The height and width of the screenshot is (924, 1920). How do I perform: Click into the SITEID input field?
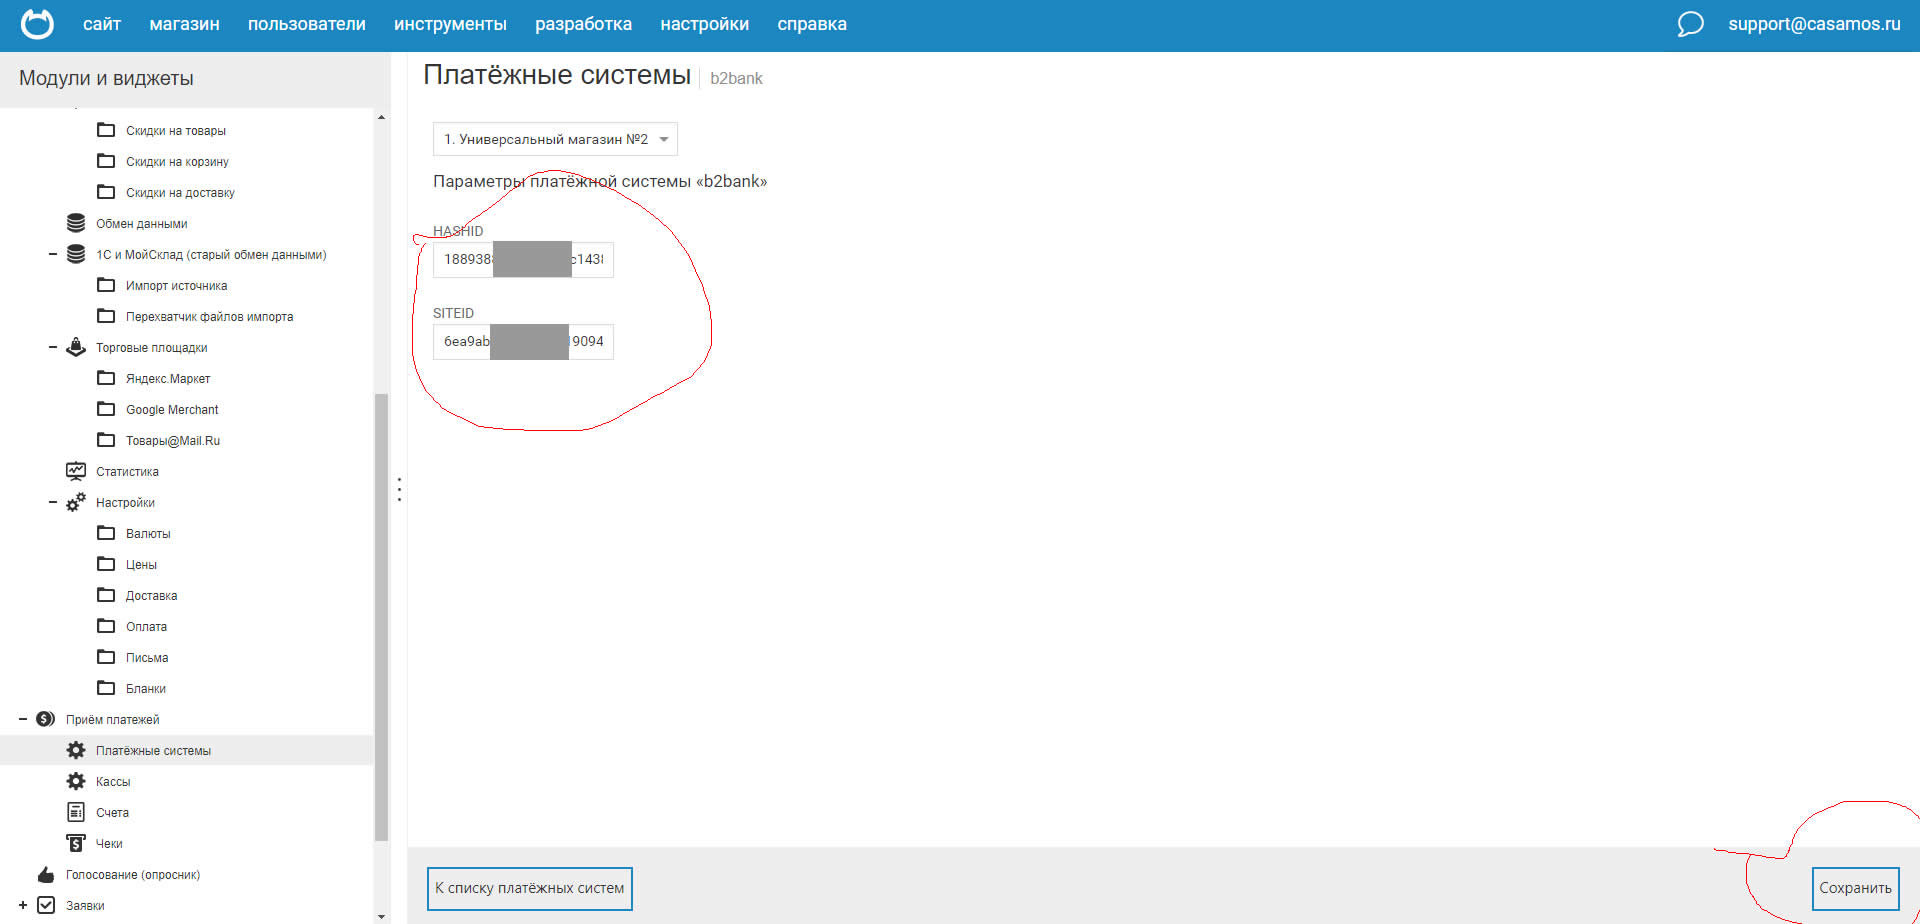[523, 342]
